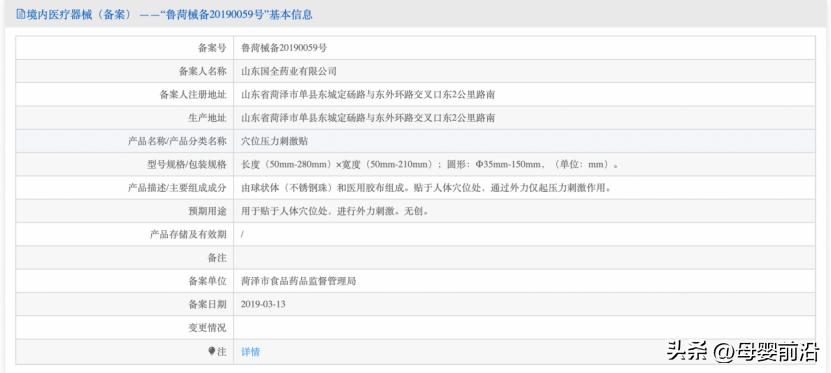
Task: Click the 备案单位 label
Action: 207,281
